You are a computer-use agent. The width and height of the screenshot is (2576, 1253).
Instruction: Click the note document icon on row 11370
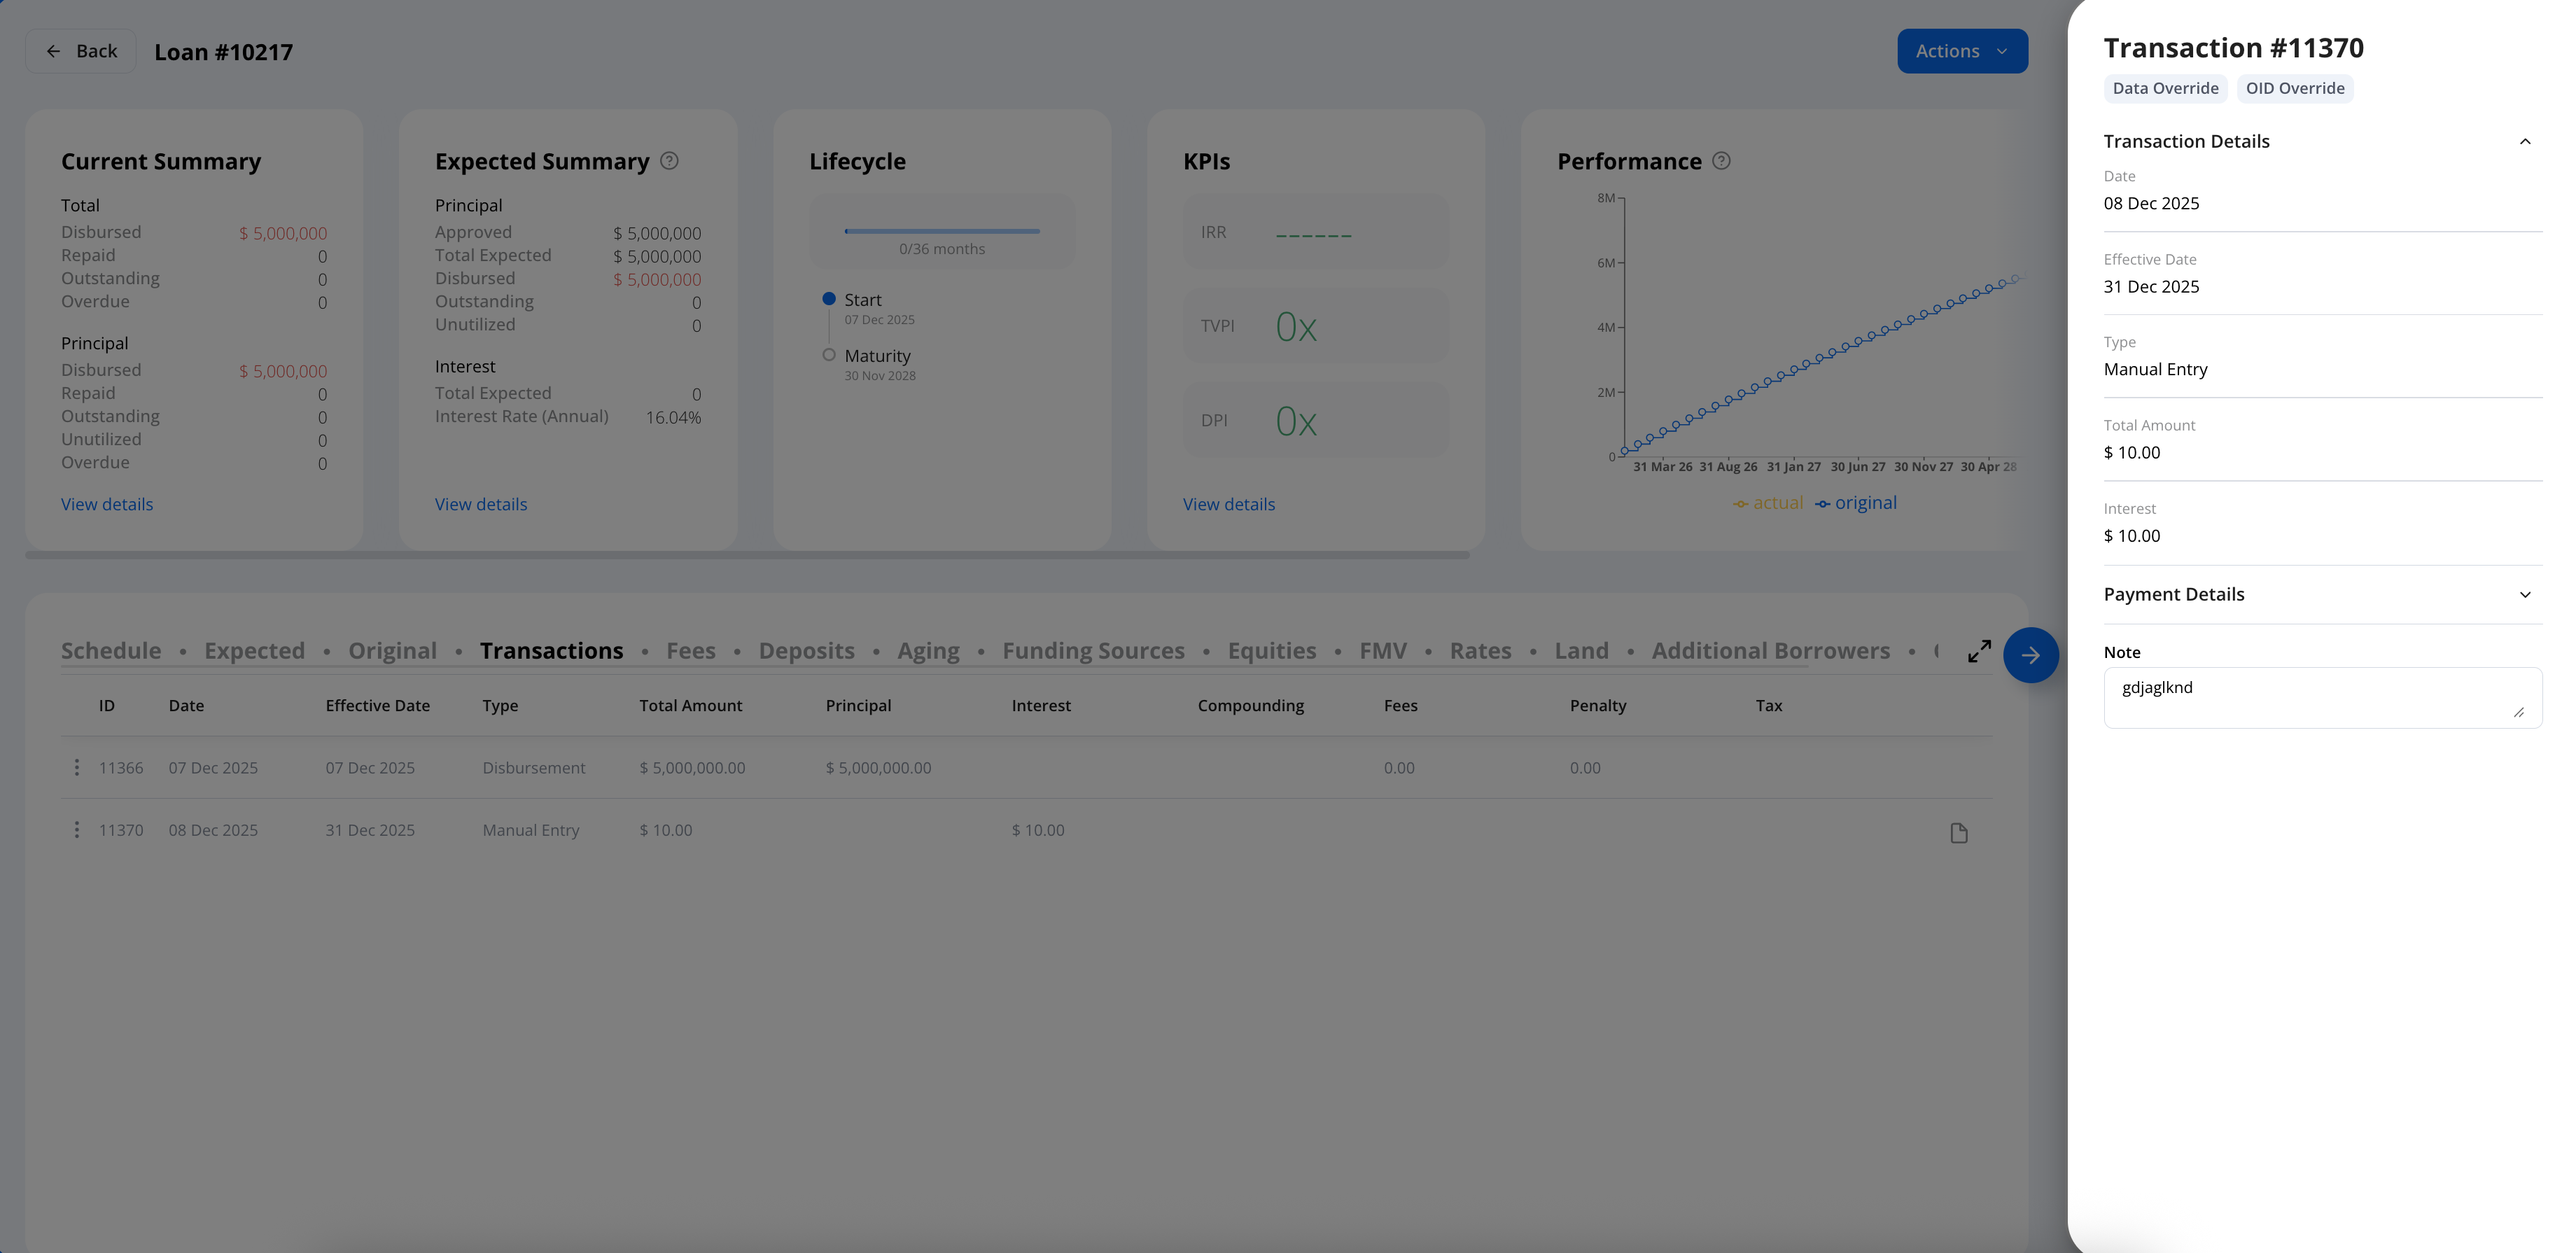(1958, 832)
